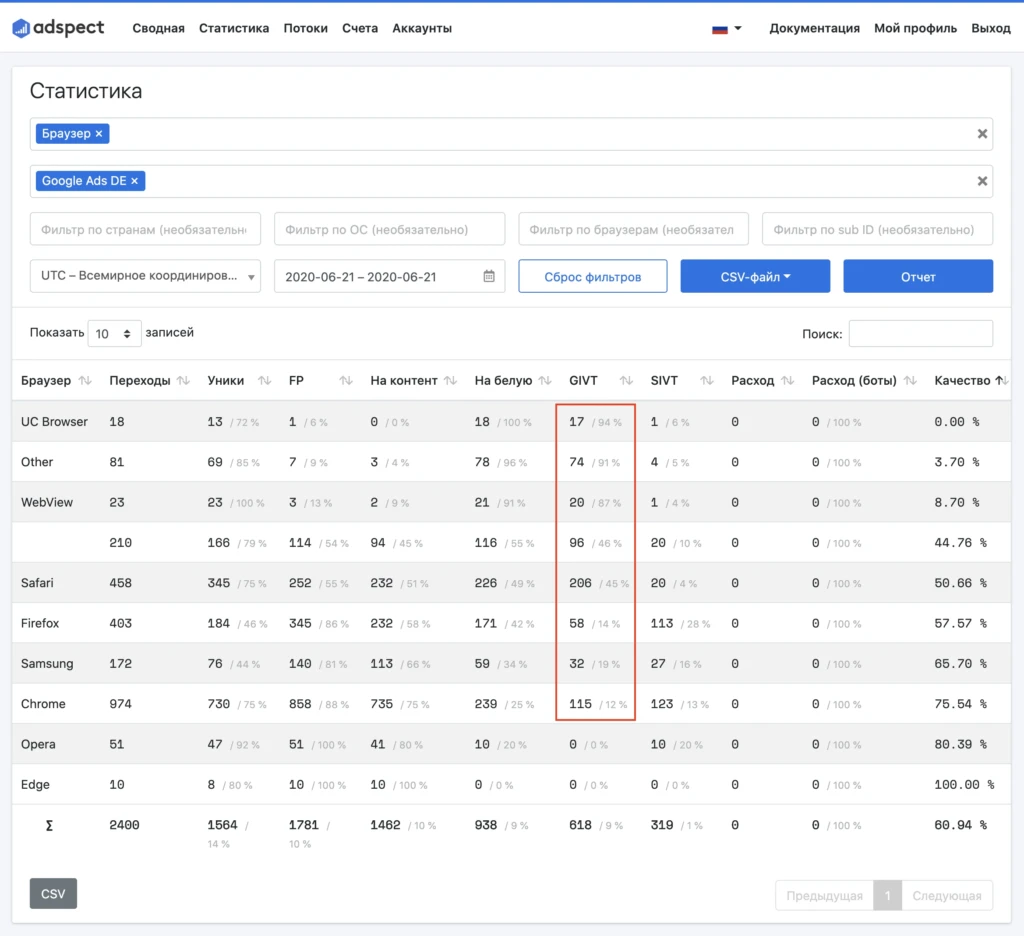Click Firefox's SIVT value 113
Image resolution: width=1024 pixels, height=936 pixels.
coord(662,624)
